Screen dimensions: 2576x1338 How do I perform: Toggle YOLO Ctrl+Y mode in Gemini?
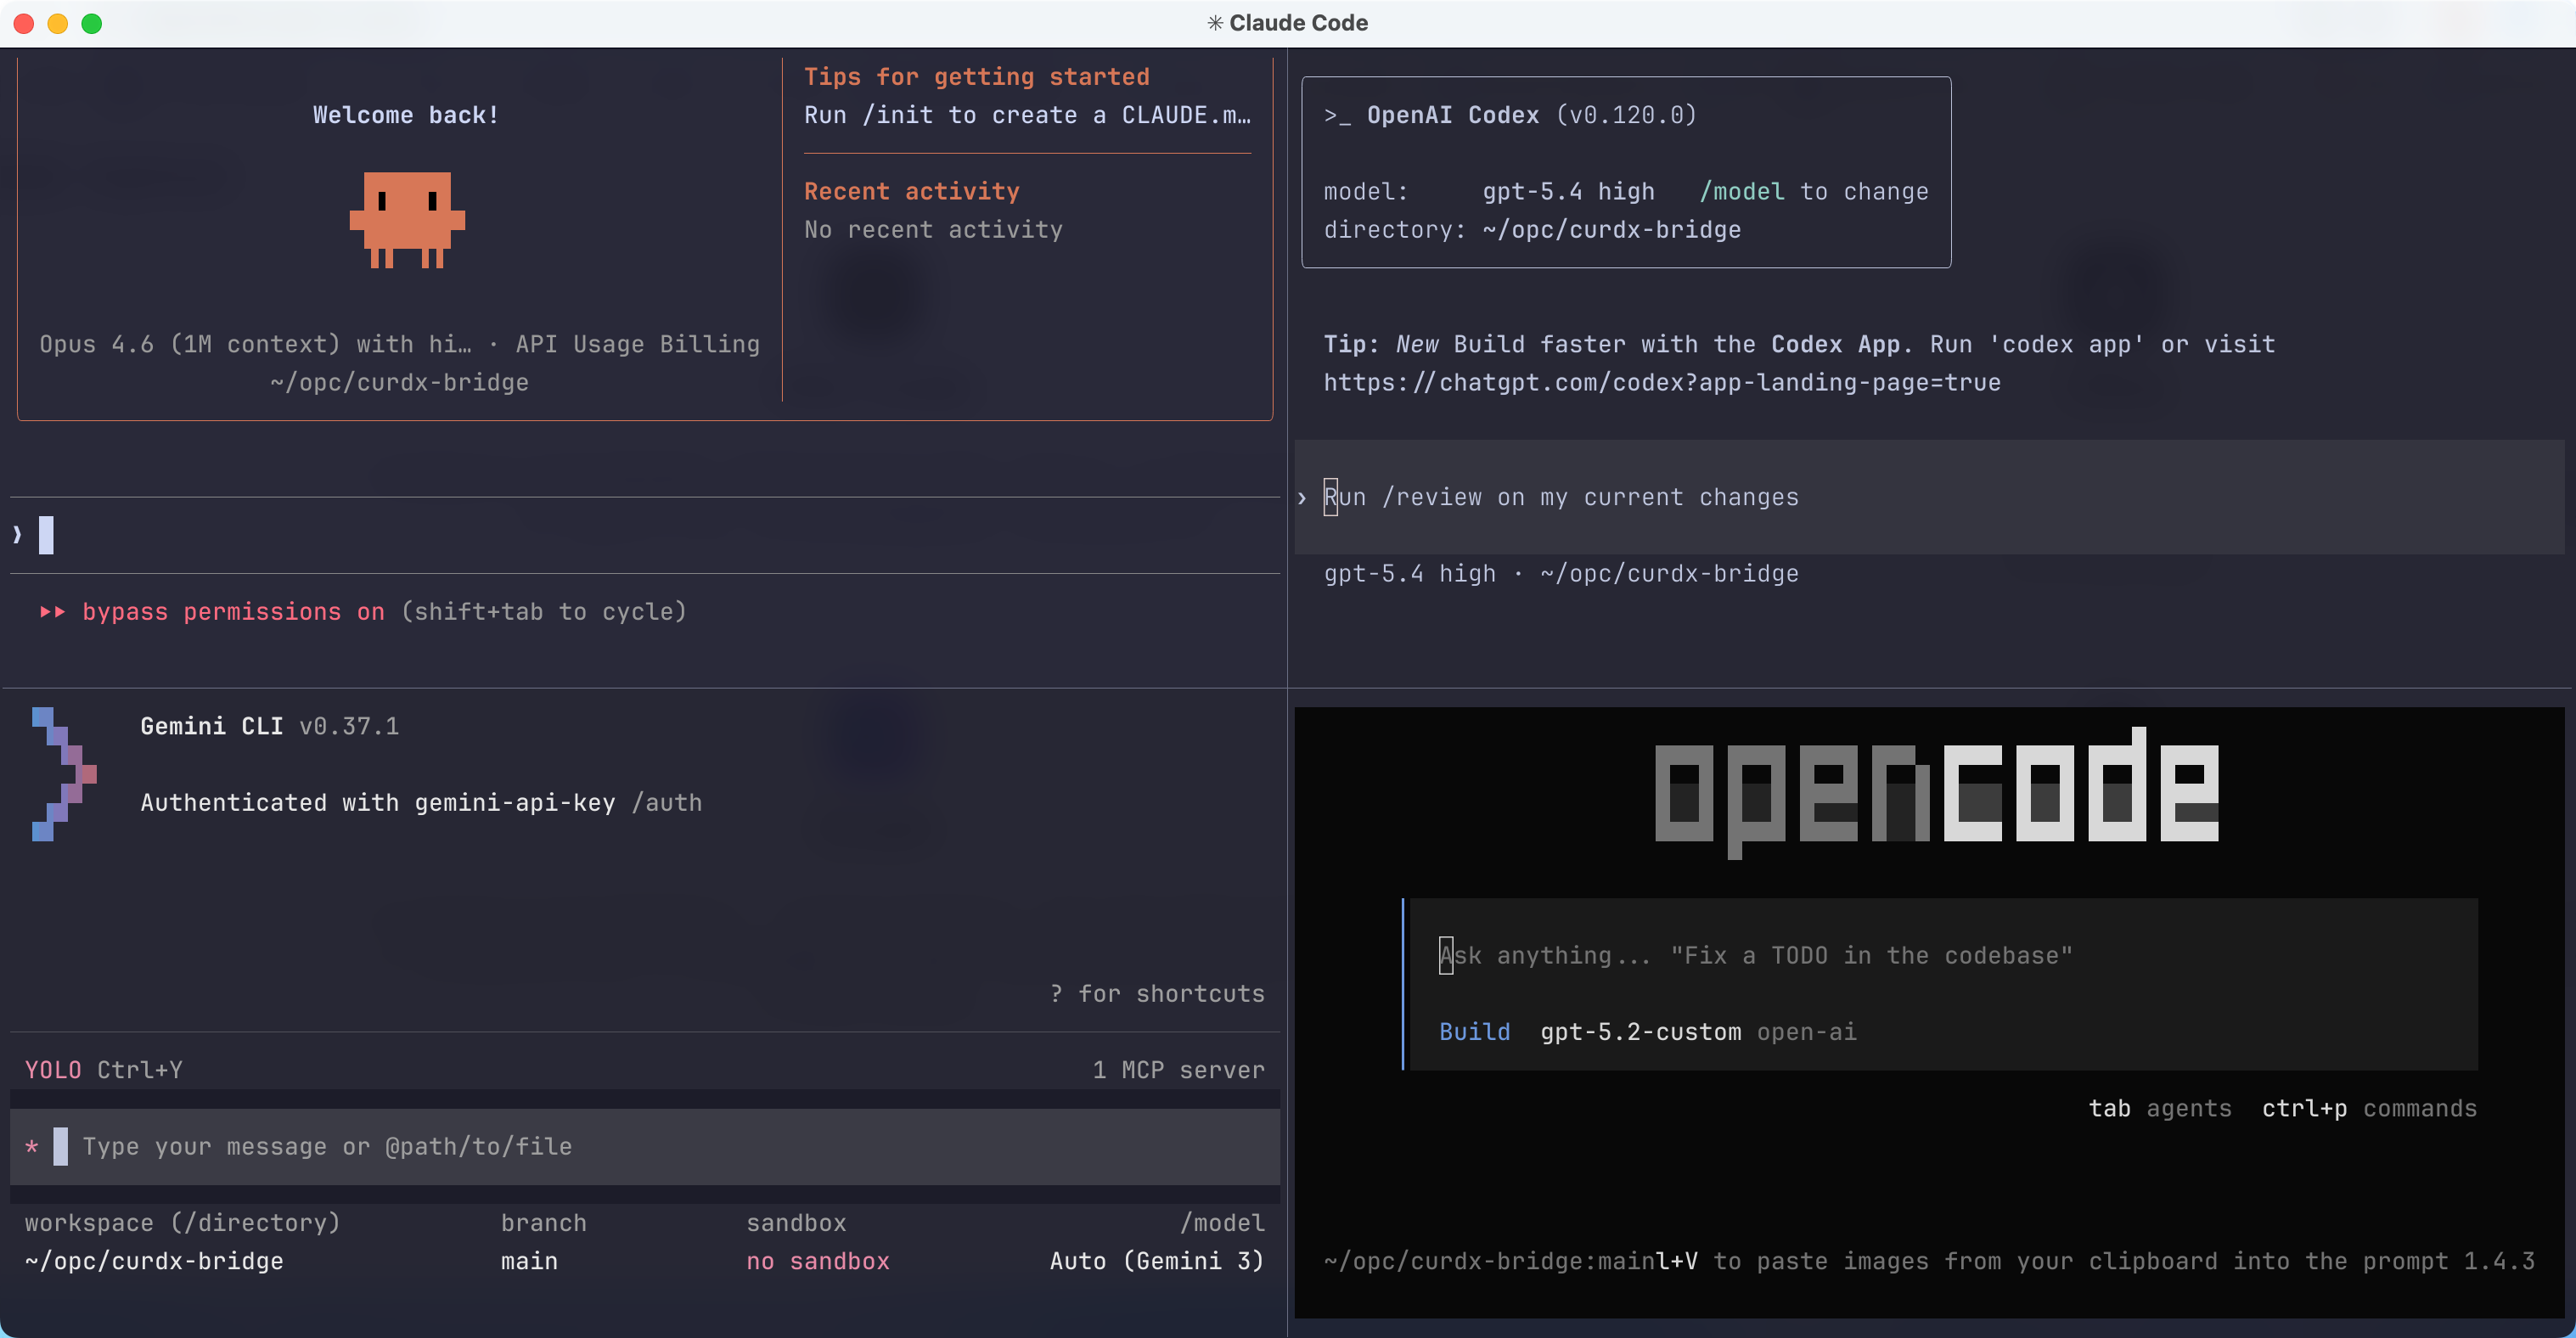click(103, 1070)
